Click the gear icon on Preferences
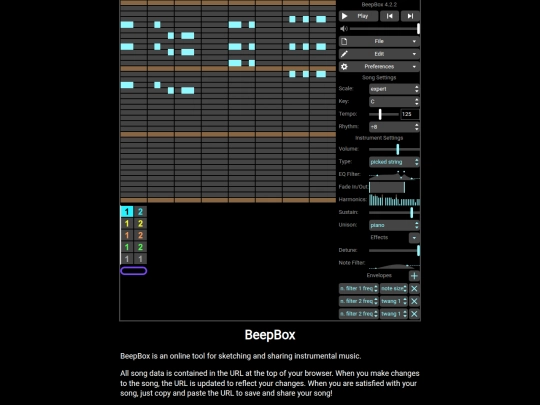 click(x=344, y=66)
